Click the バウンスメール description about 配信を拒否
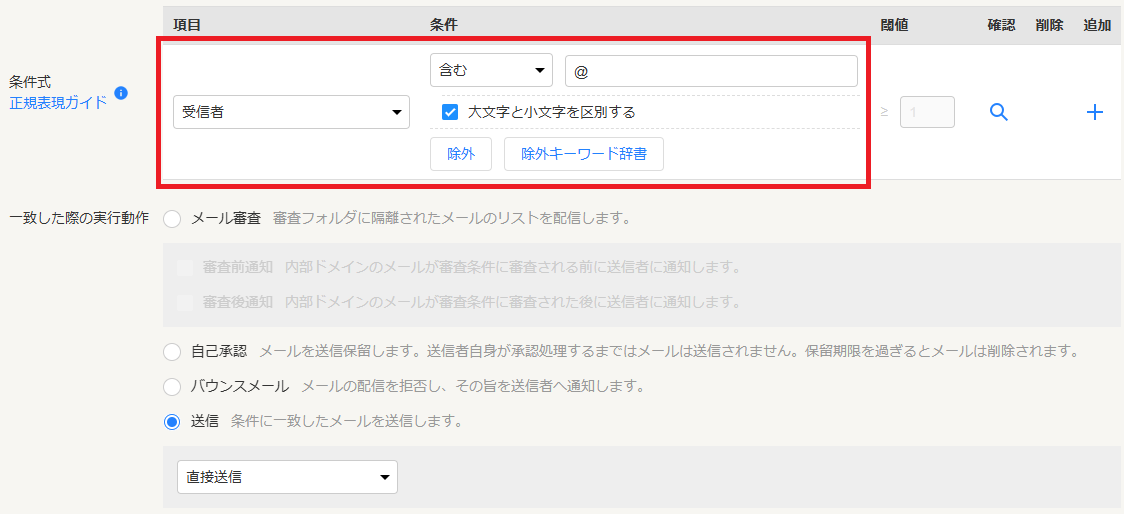The width and height of the screenshot is (1124, 514). (x=473, y=386)
